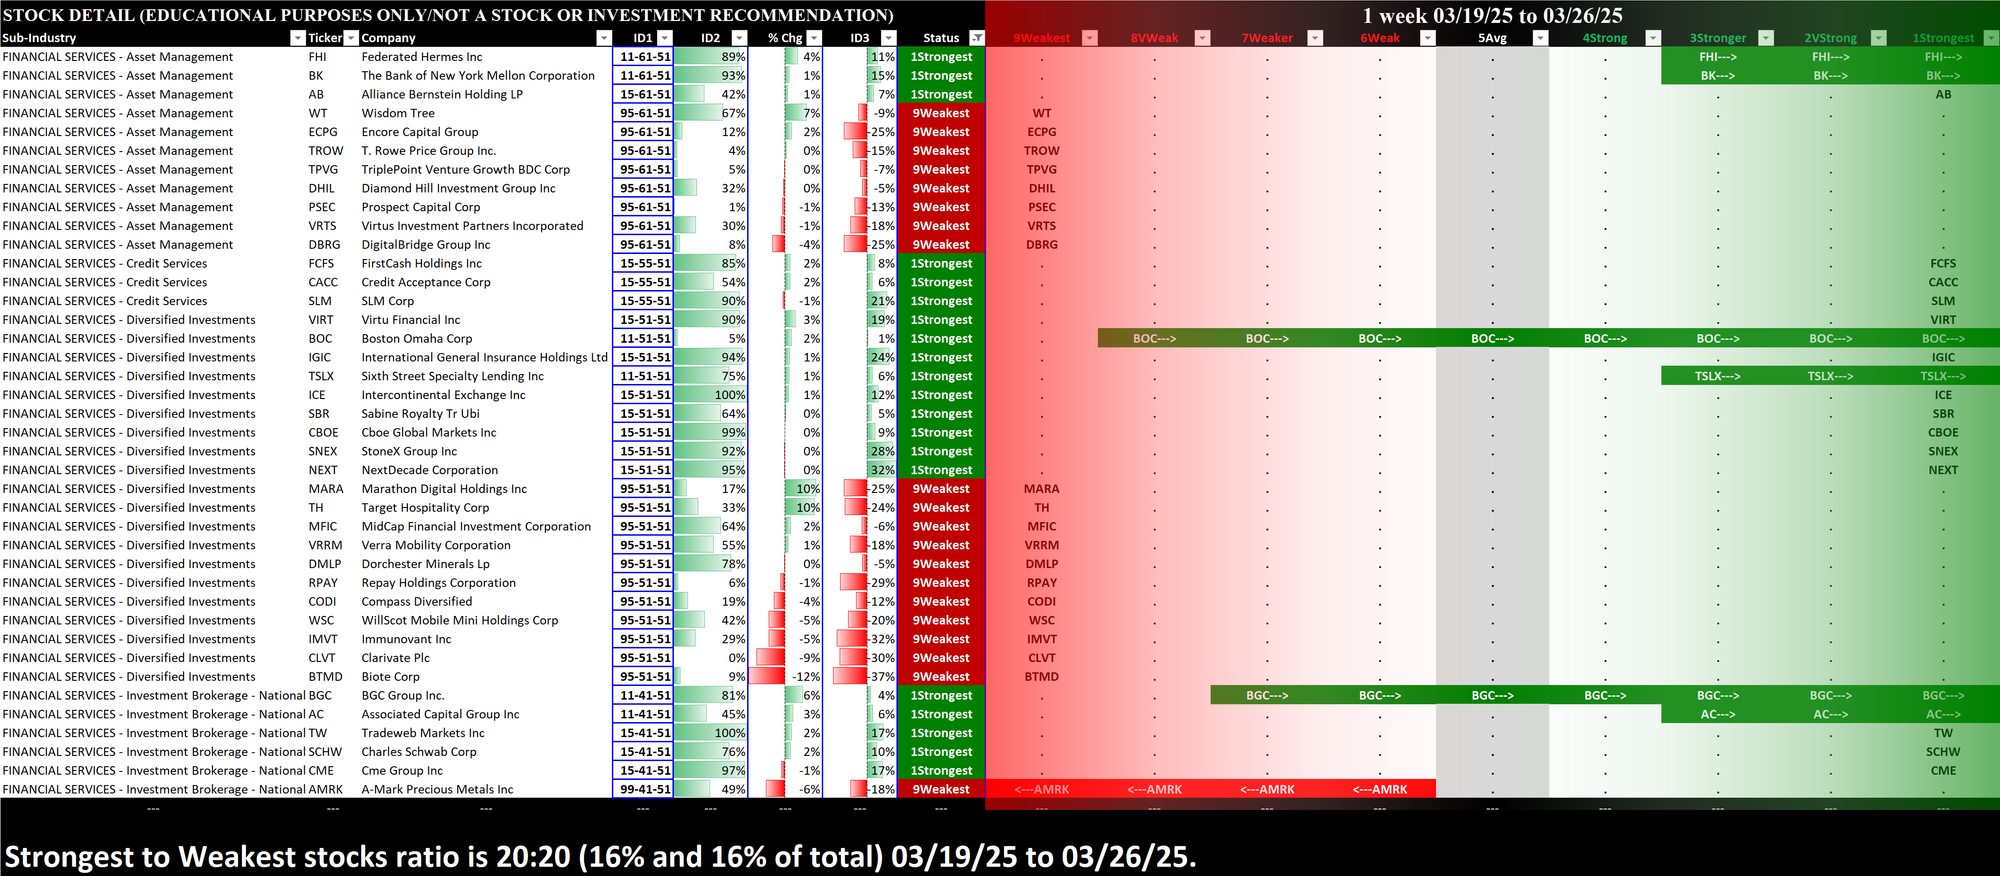Screen dimensions: 2000x876
Task: Open the ID3 column filter dropdown
Action: pyautogui.click(x=889, y=38)
